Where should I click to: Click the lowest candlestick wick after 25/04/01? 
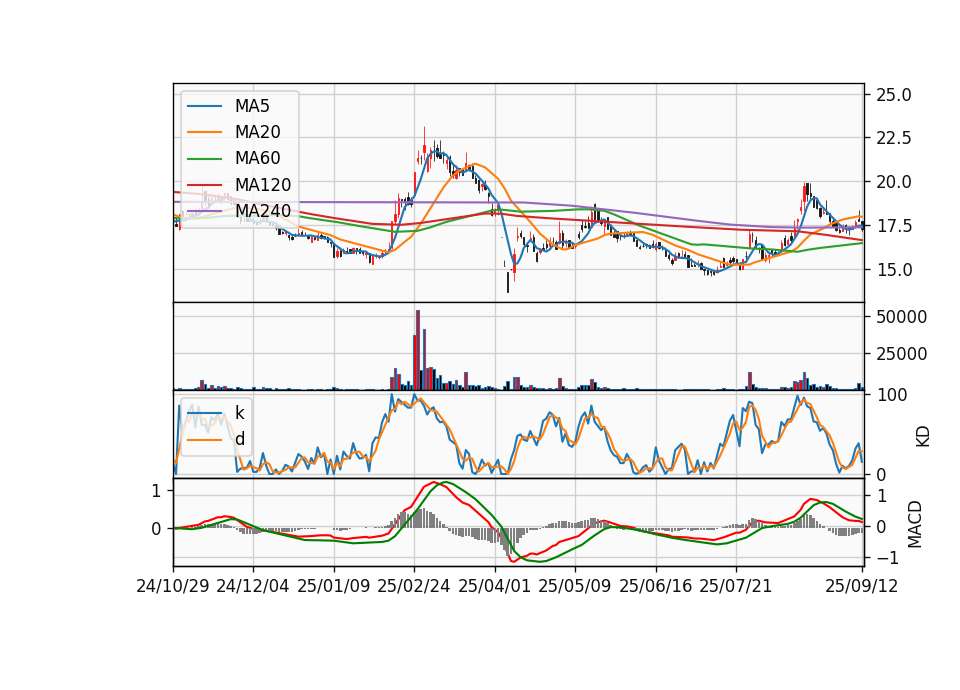coord(508,283)
